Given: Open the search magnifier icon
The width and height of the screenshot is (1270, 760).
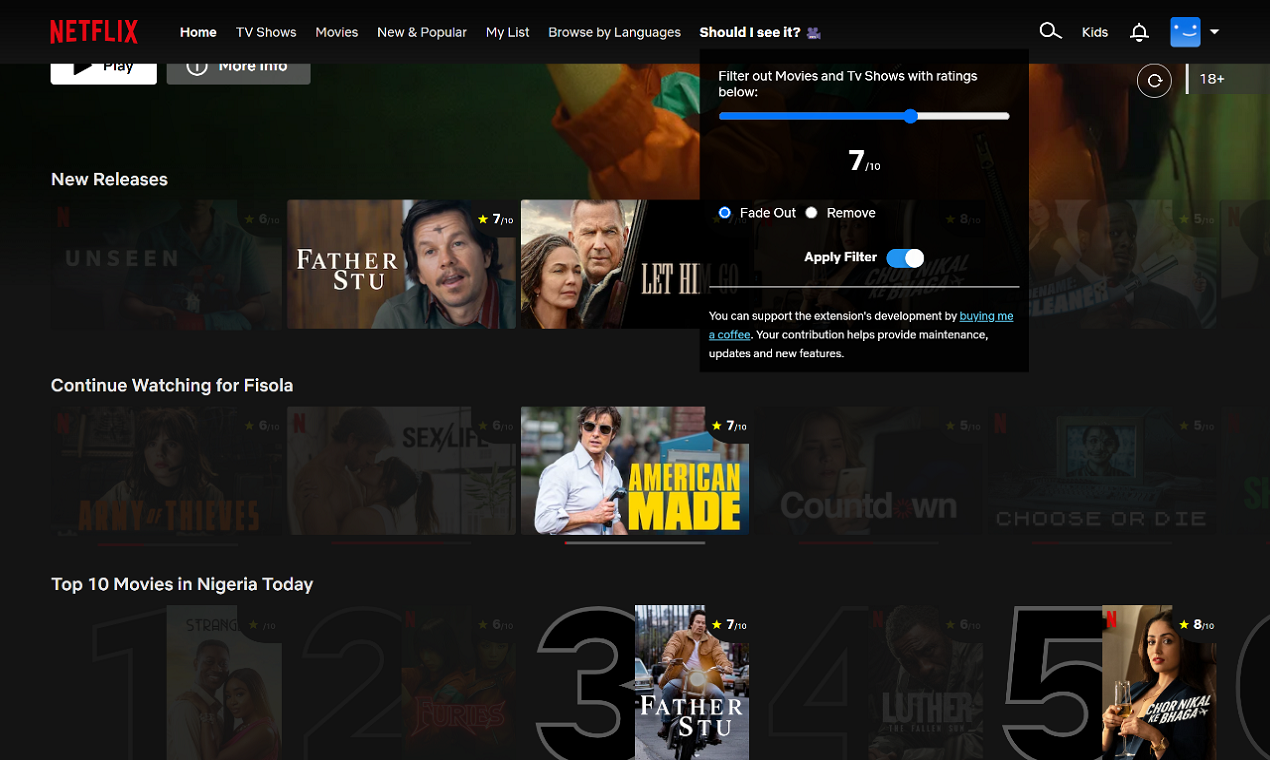Looking at the screenshot, I should (x=1049, y=32).
